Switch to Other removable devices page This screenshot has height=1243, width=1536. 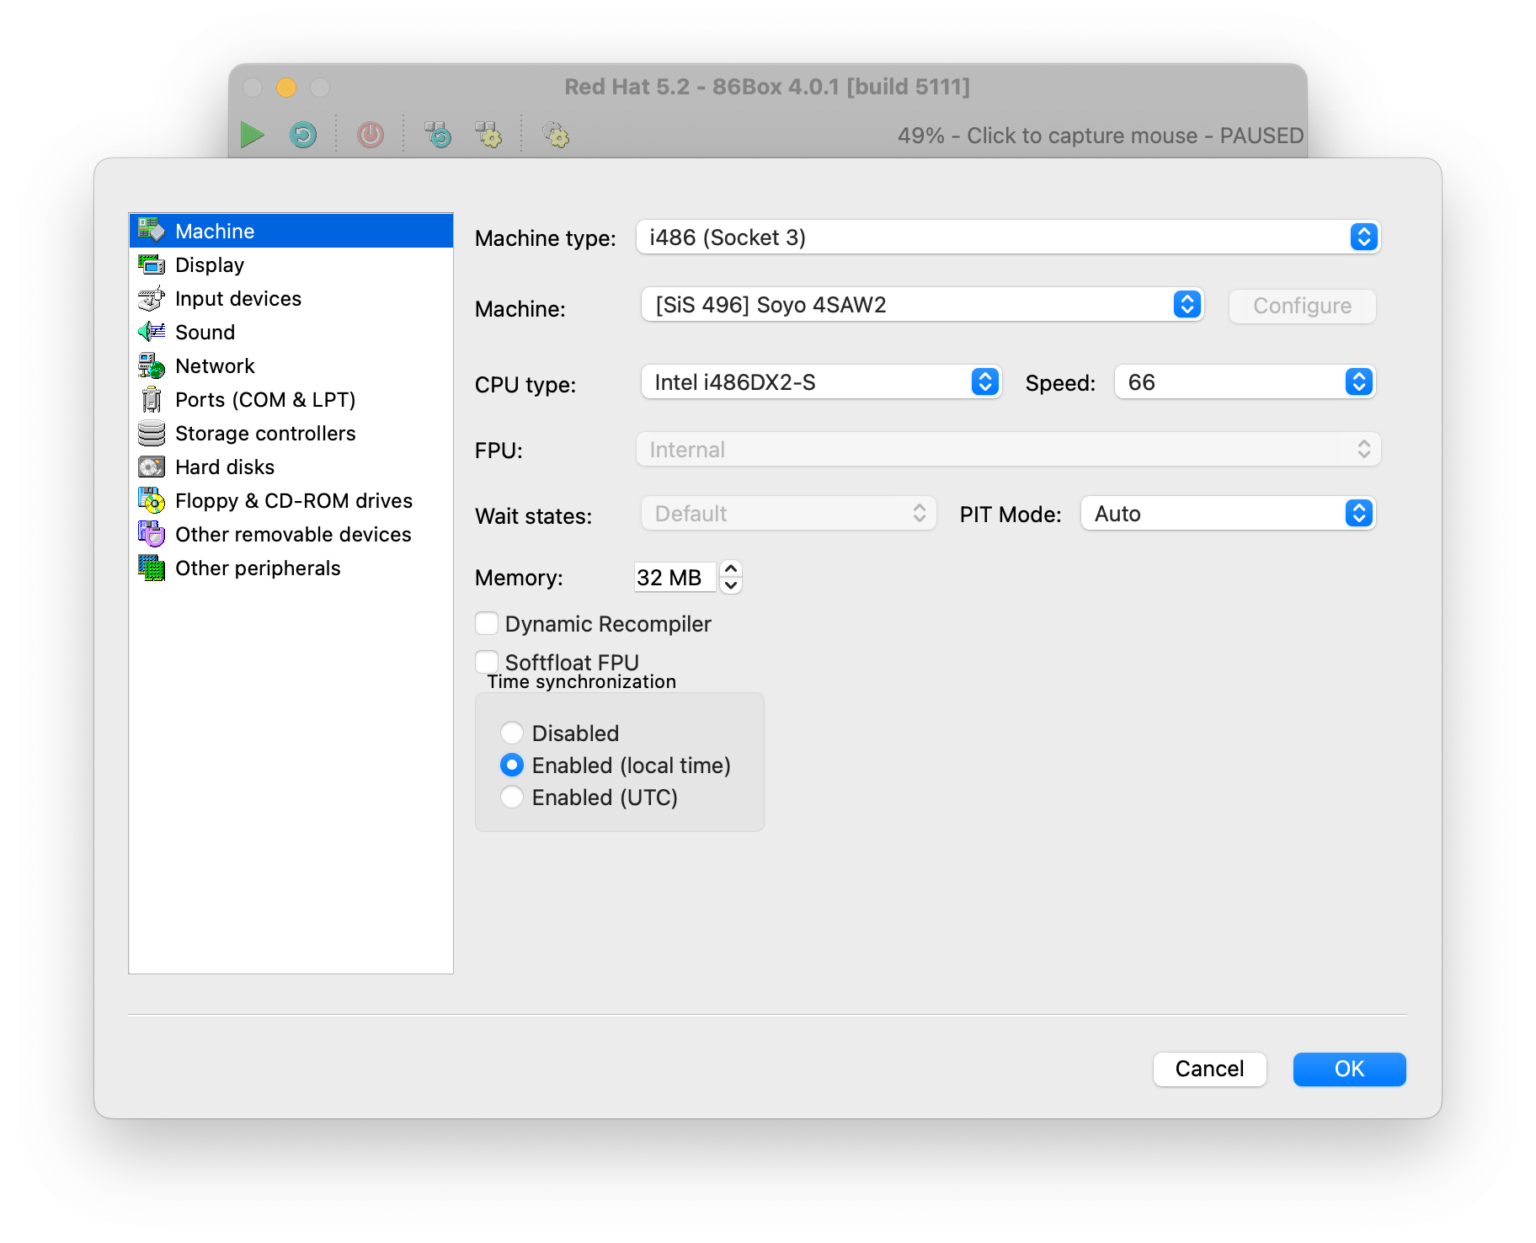click(292, 535)
